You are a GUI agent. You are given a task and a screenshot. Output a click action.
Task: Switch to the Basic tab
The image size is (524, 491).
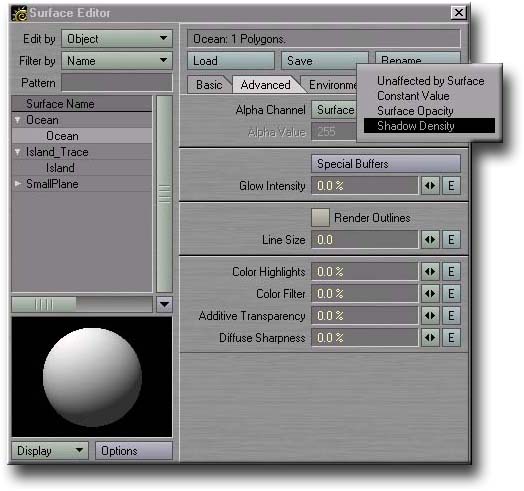coord(209,85)
